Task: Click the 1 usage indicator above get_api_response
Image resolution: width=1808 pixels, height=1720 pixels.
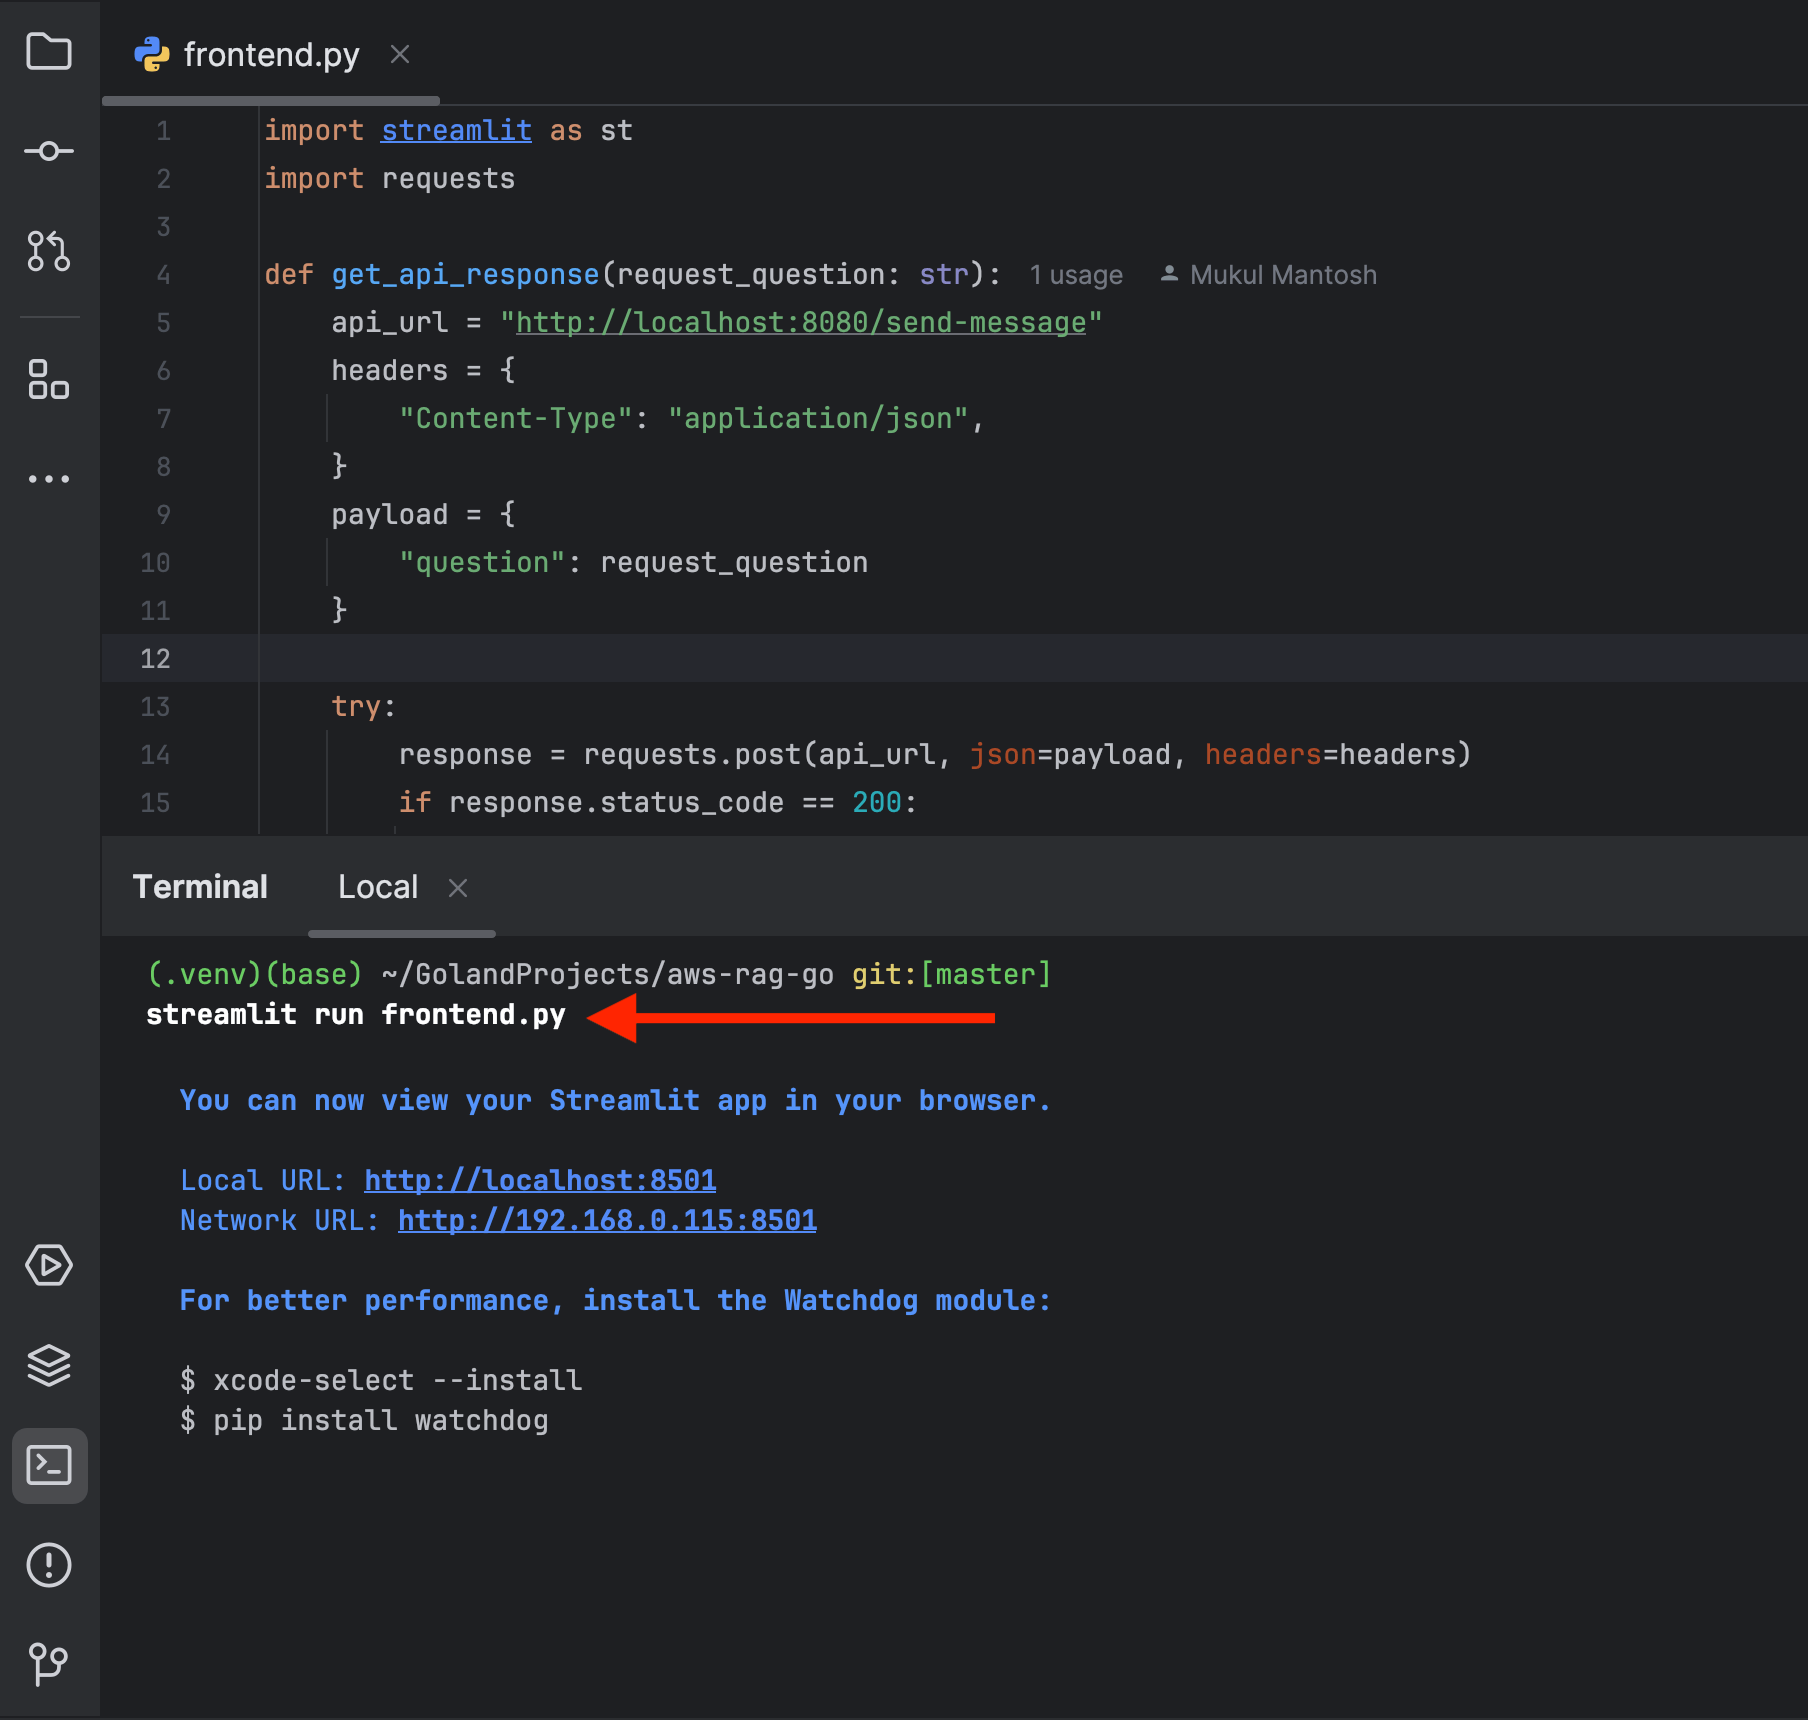Action: click(x=1075, y=274)
